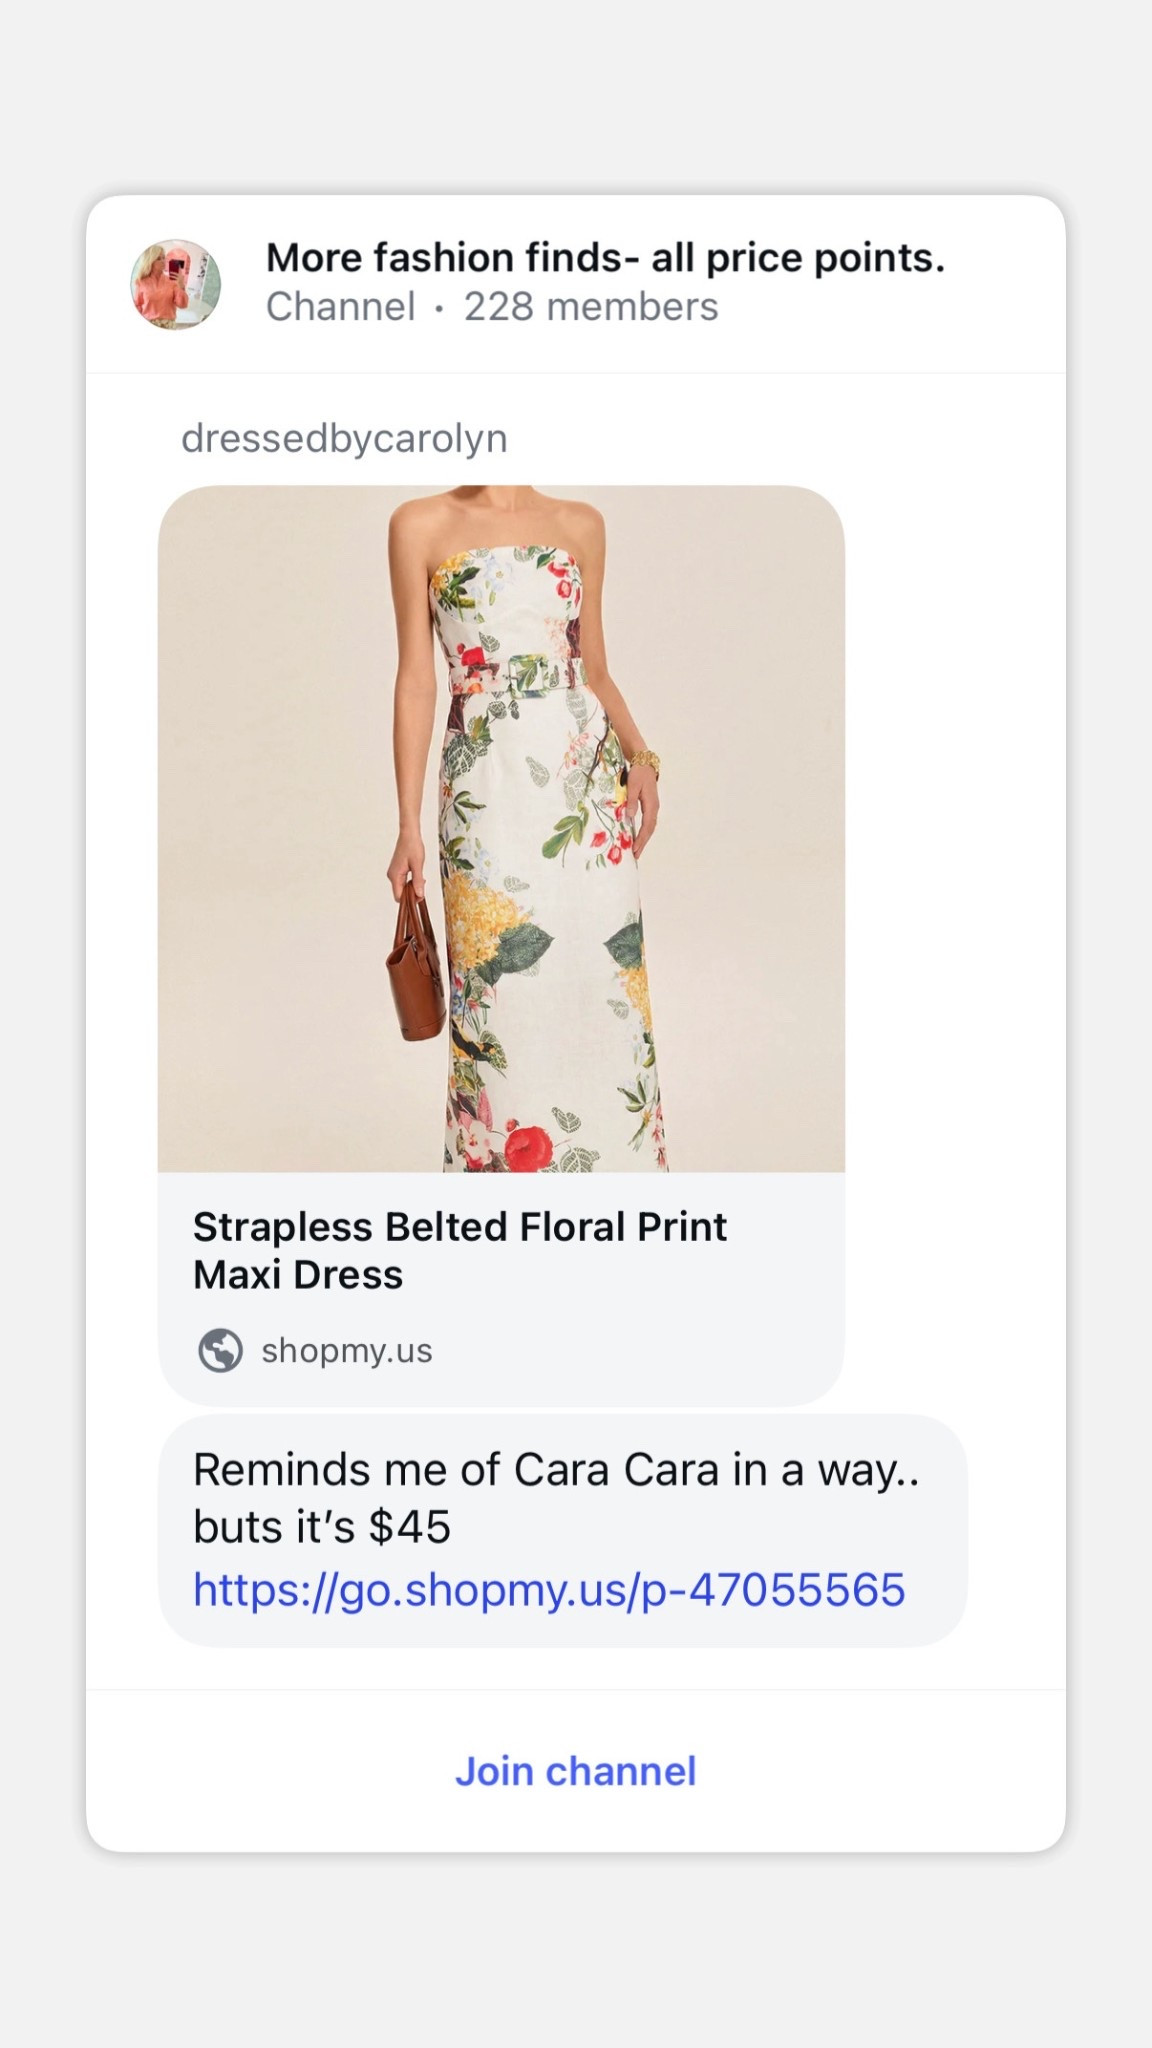Tap the channel profile avatar

click(x=176, y=284)
